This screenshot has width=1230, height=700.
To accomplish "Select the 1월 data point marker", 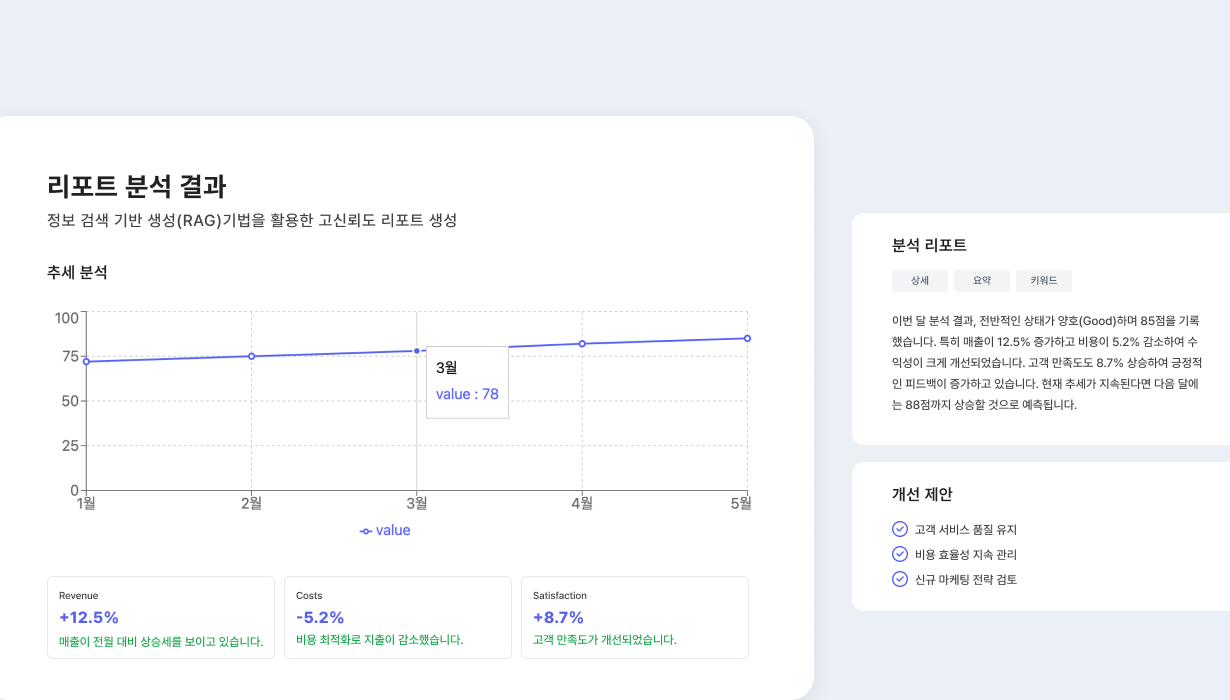I will (87, 362).
